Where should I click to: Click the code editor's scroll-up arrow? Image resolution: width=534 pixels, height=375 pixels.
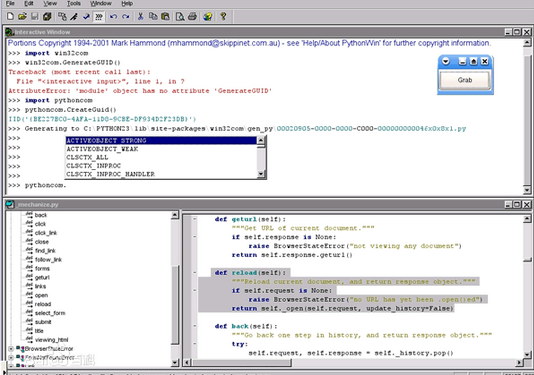[527, 218]
